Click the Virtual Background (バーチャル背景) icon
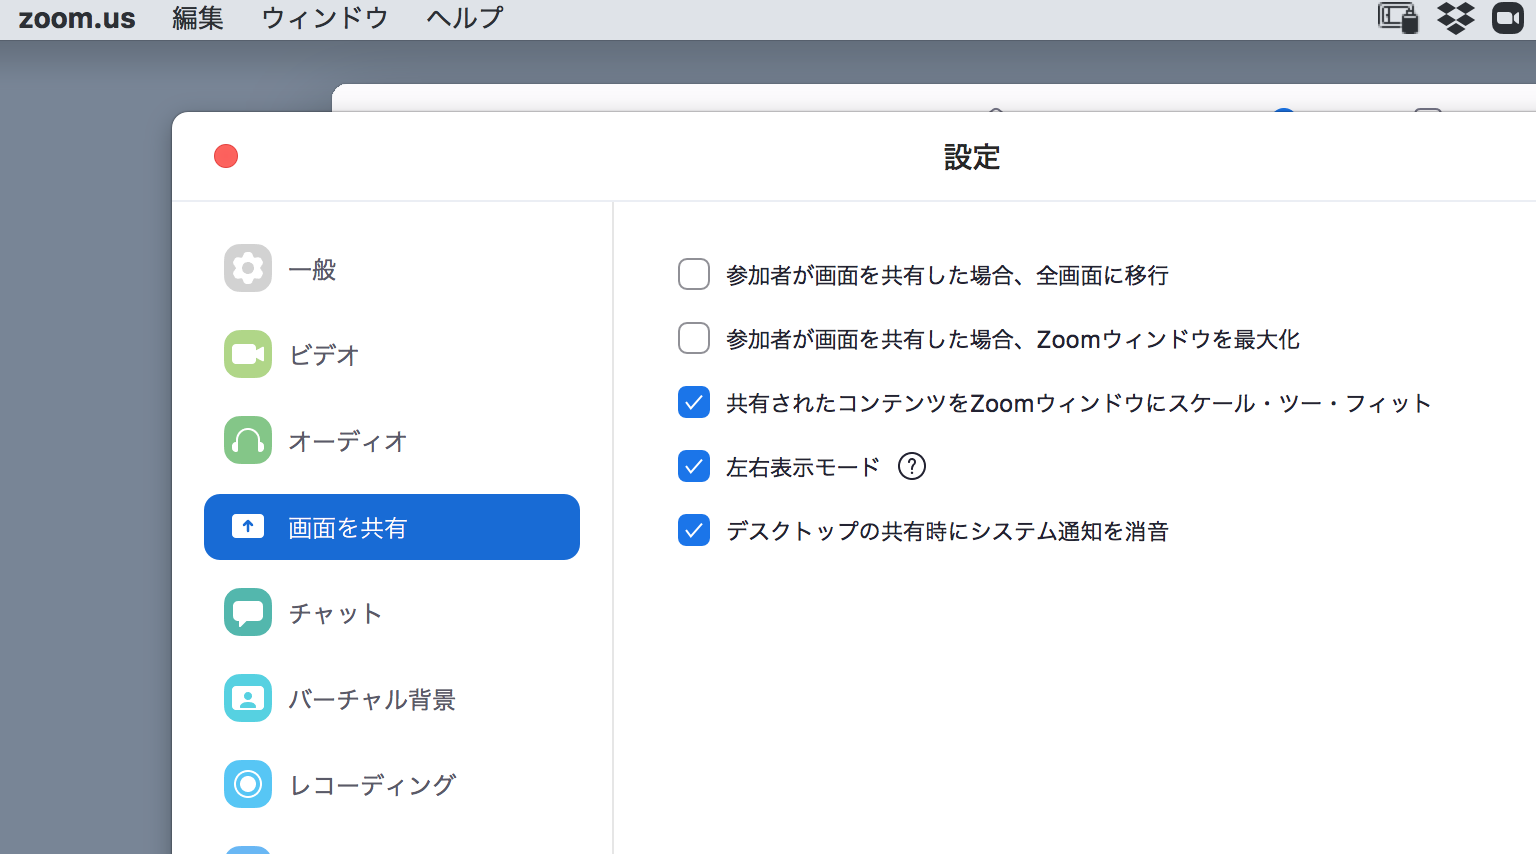Image resolution: width=1536 pixels, height=854 pixels. tap(248, 698)
